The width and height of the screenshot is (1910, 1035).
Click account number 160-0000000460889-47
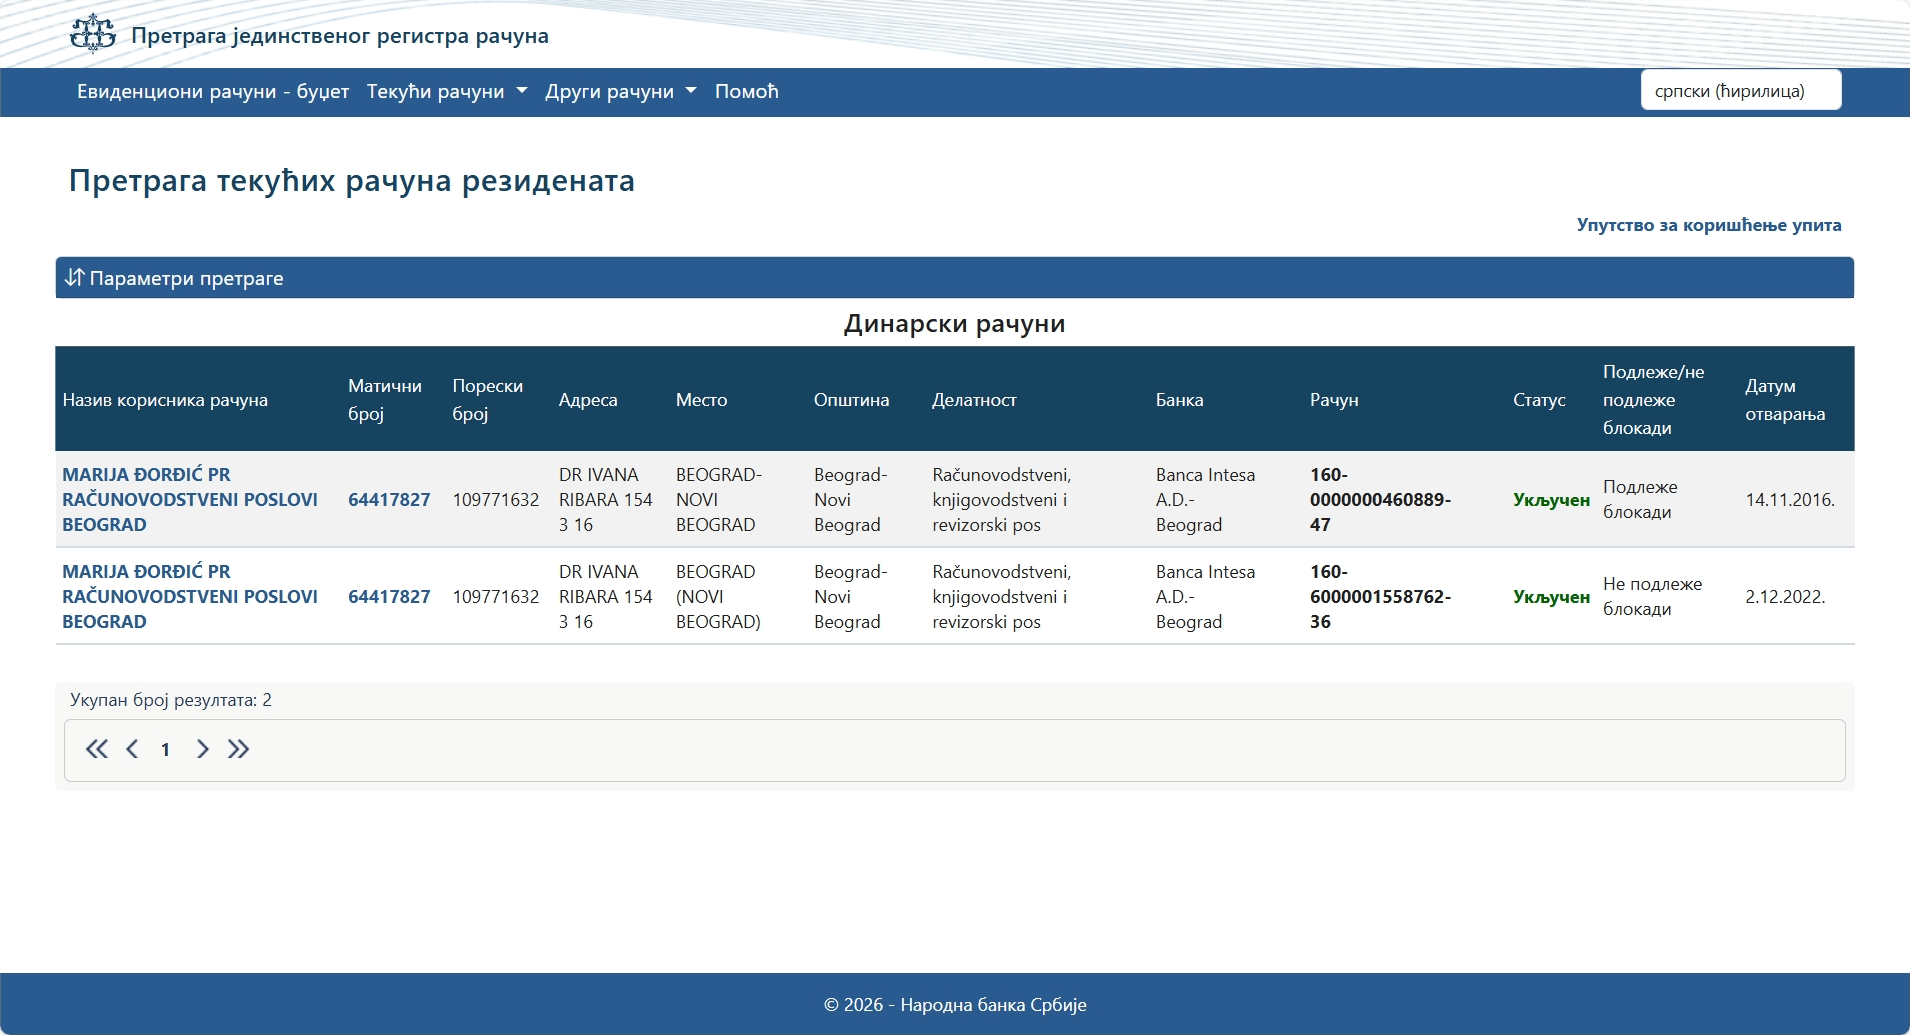point(1379,499)
